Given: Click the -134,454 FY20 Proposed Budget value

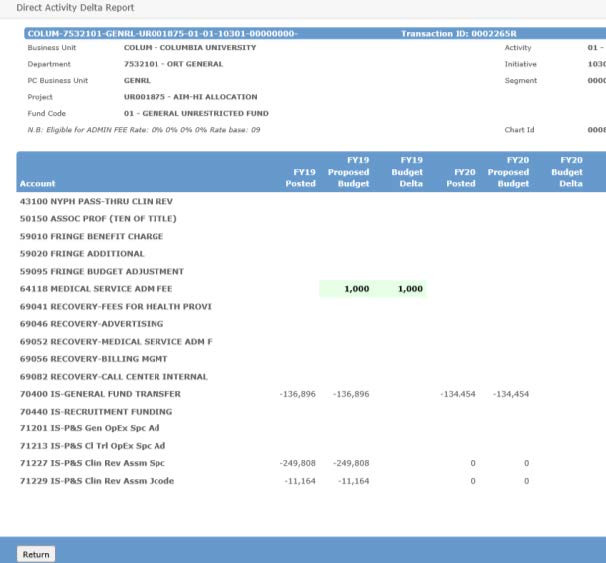Looking at the screenshot, I should click(x=511, y=394).
